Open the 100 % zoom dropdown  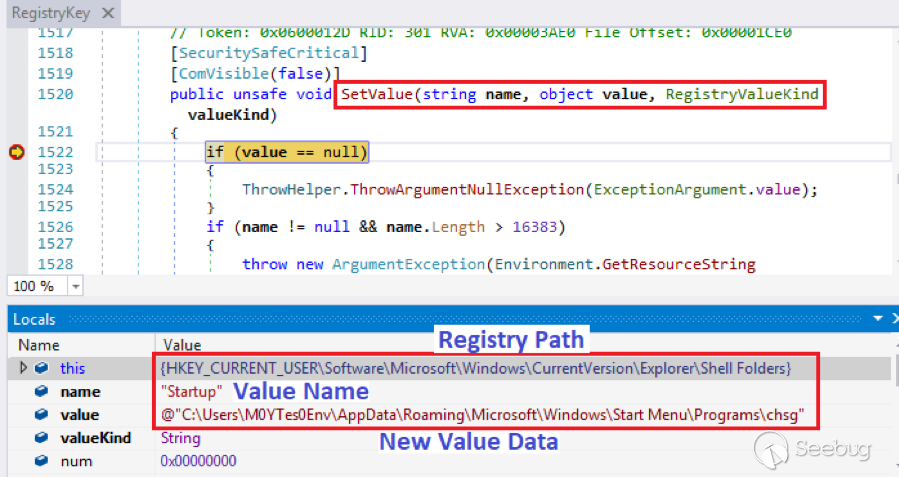coord(75,286)
